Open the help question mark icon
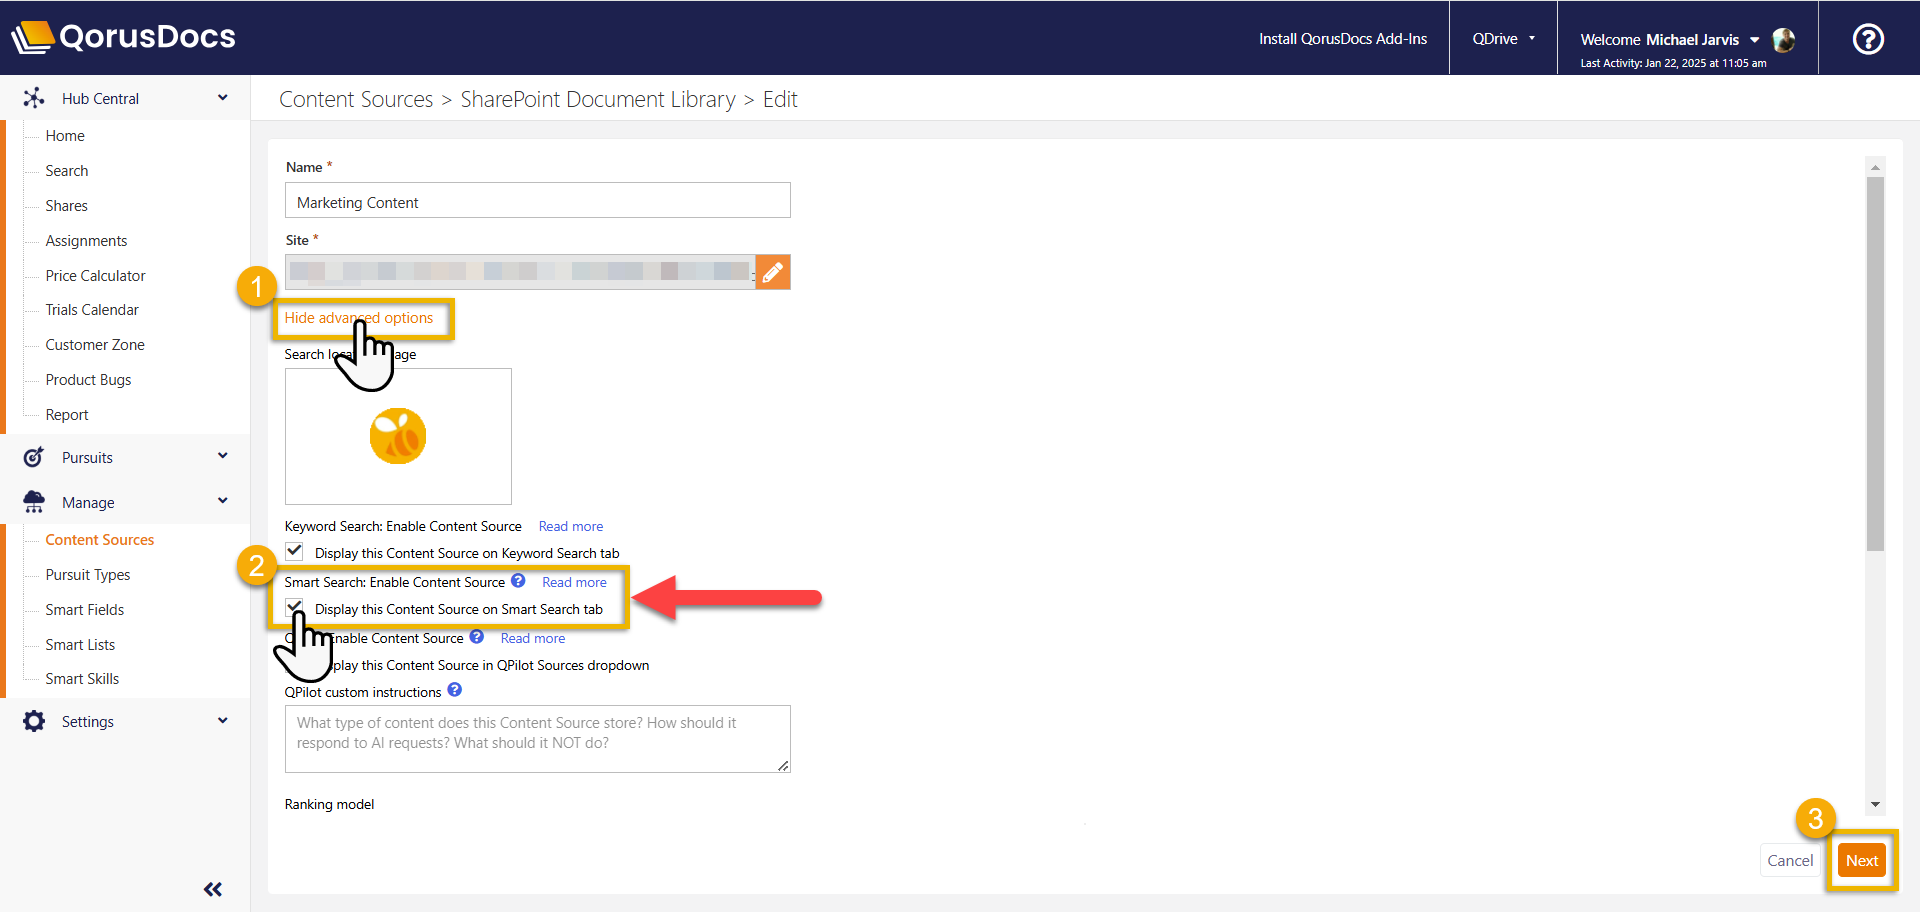 point(1868,39)
